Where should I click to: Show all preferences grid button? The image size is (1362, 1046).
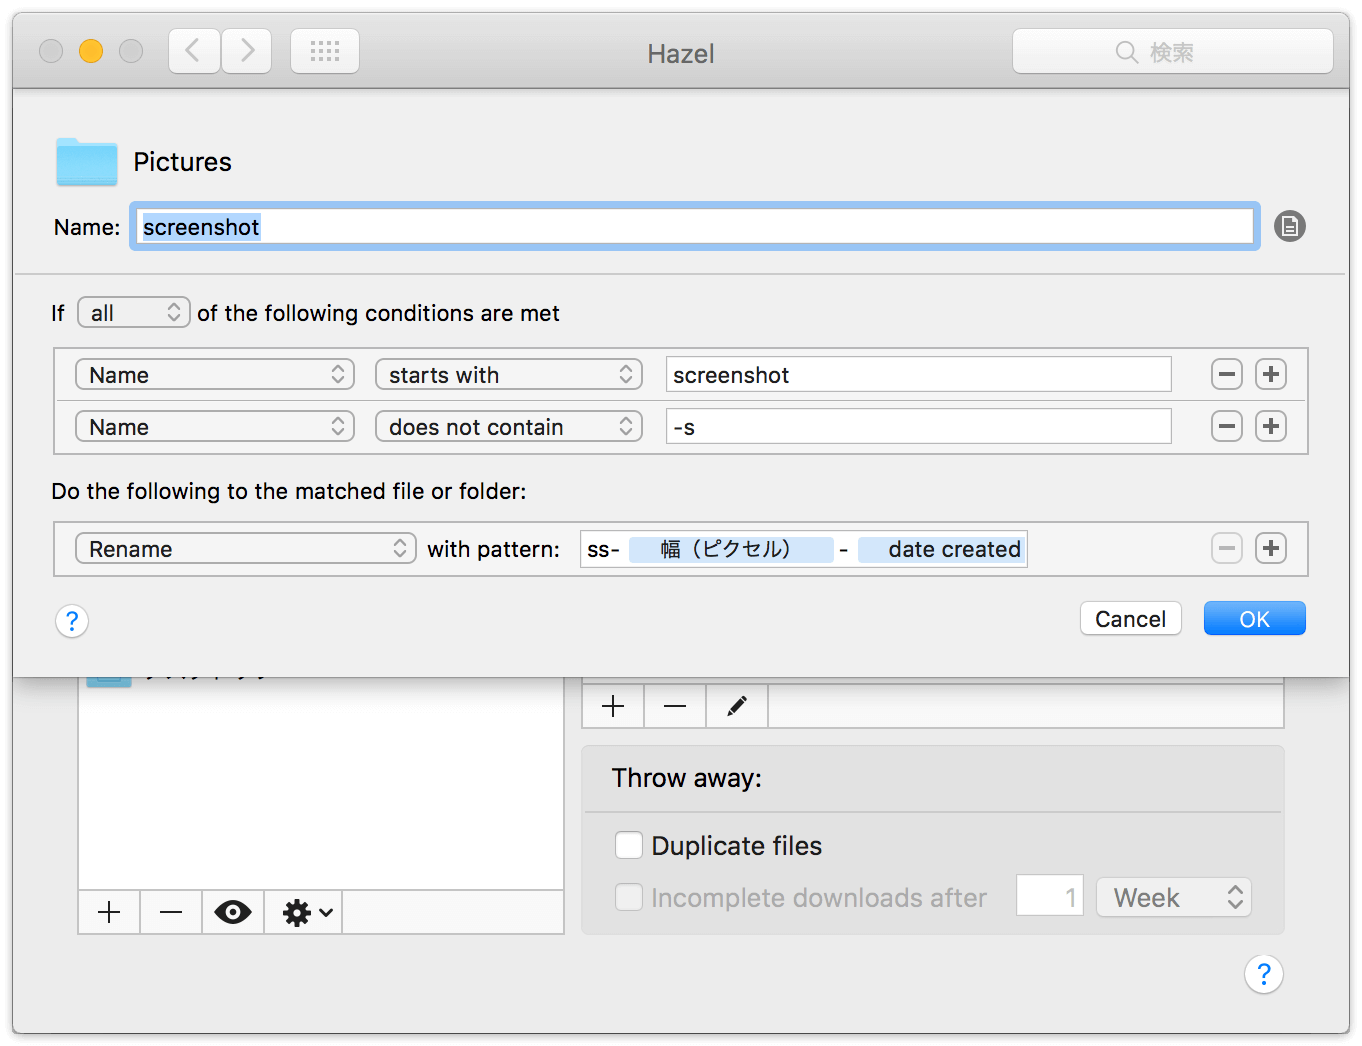(325, 51)
